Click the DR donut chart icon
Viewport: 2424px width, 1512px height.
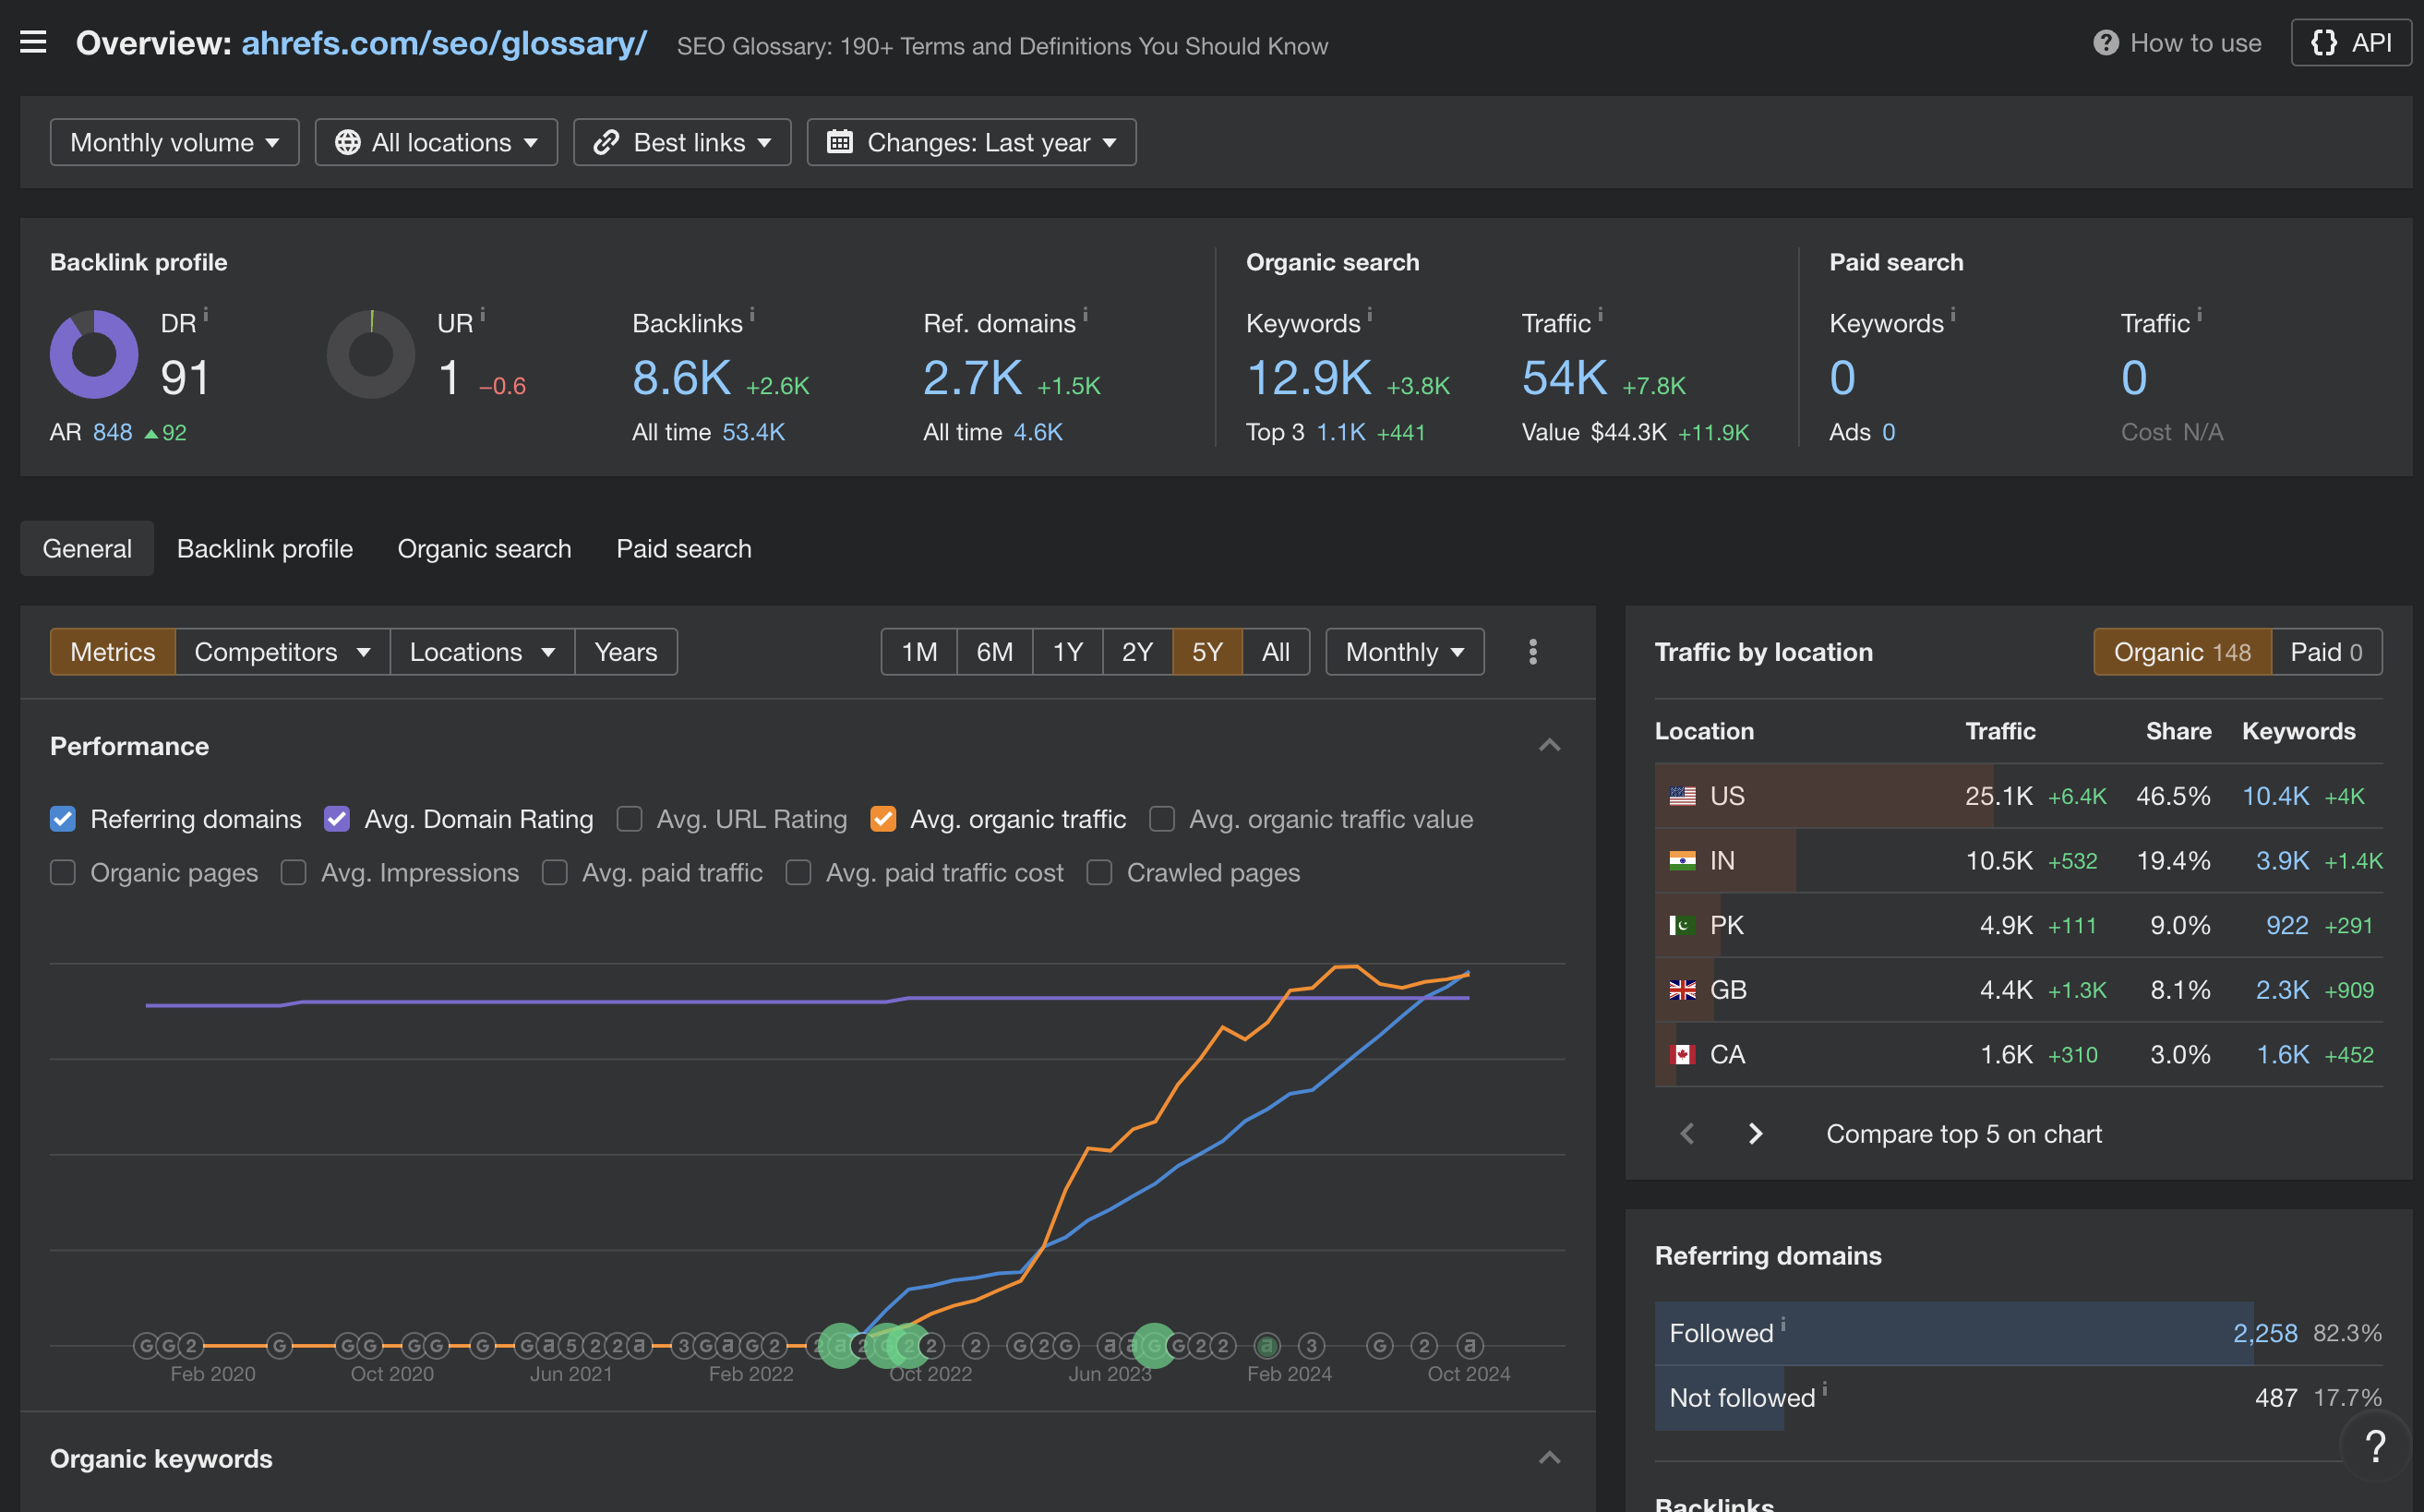click(x=94, y=354)
